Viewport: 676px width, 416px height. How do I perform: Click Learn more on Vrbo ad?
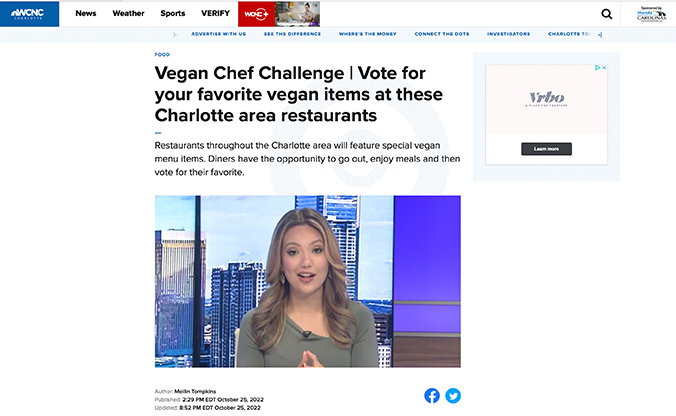546,149
